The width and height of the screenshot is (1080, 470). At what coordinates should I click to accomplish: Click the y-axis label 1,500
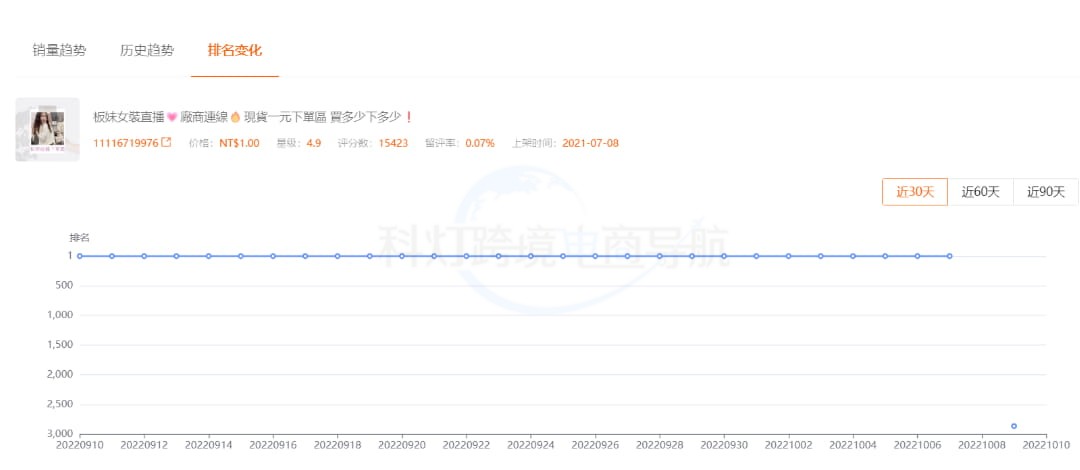pyautogui.click(x=61, y=345)
